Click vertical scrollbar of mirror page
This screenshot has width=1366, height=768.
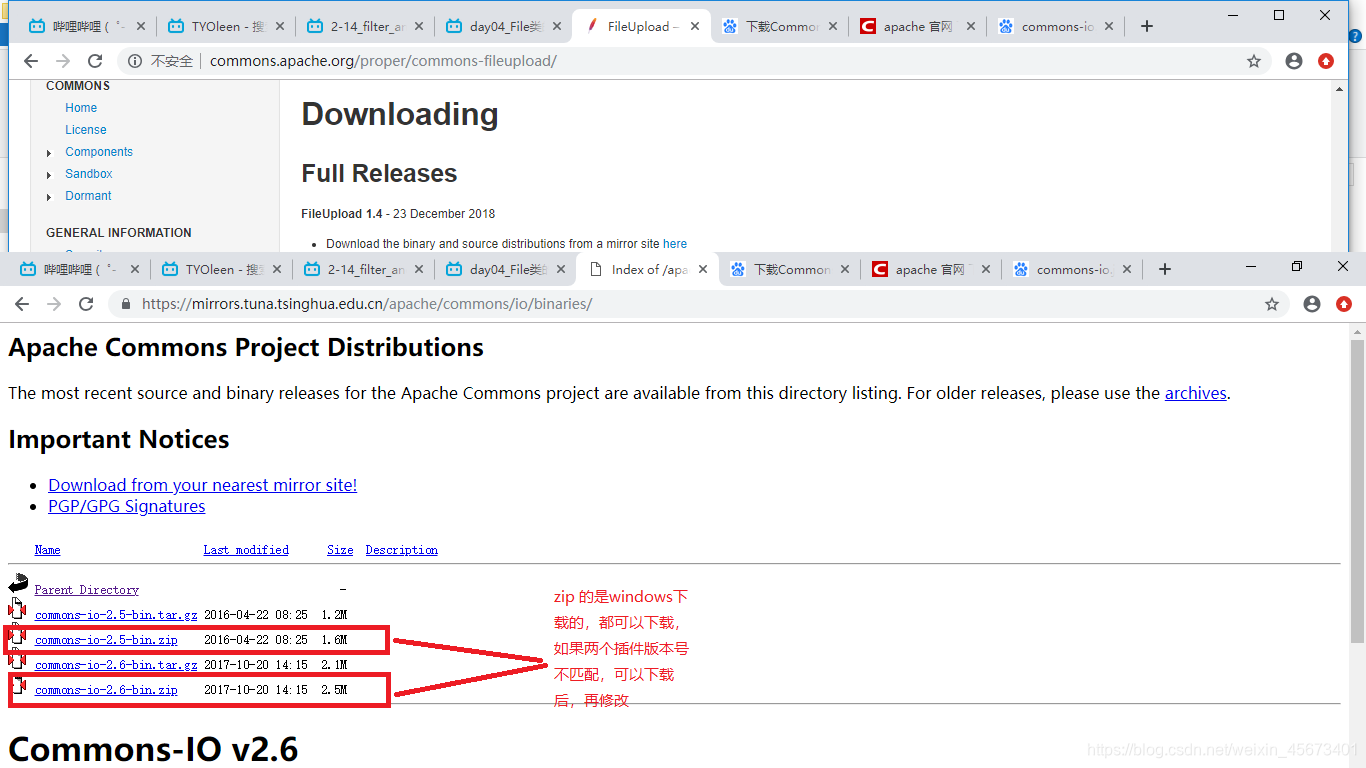(1357, 490)
